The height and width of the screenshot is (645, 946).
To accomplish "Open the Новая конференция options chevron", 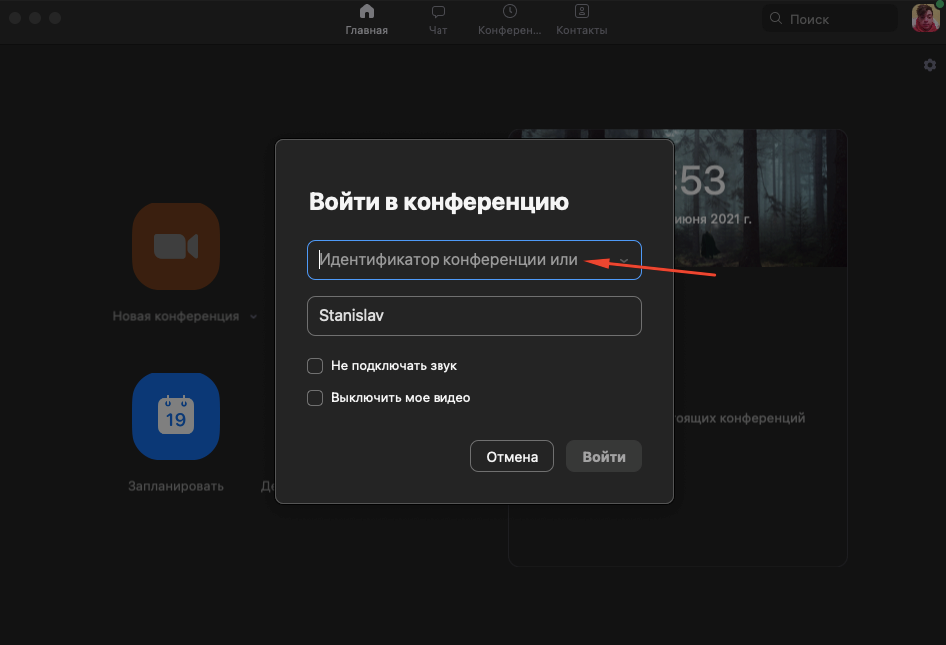I will 252,316.
